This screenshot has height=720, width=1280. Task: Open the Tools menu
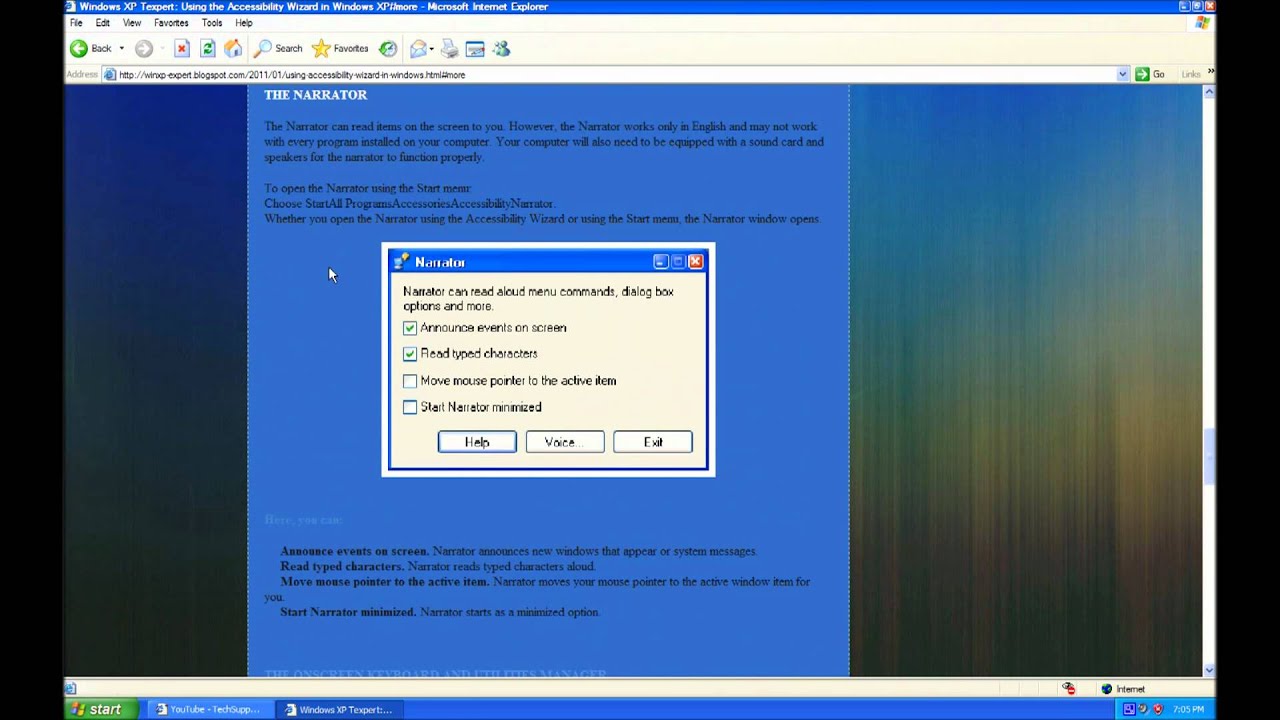click(x=212, y=22)
